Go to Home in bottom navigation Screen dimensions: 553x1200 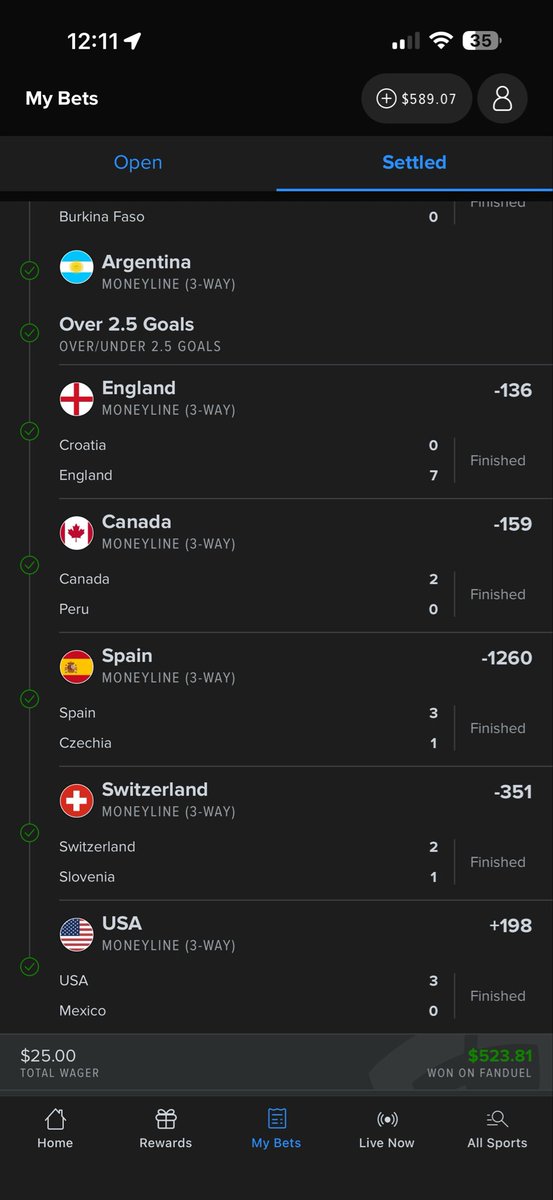(55, 1129)
